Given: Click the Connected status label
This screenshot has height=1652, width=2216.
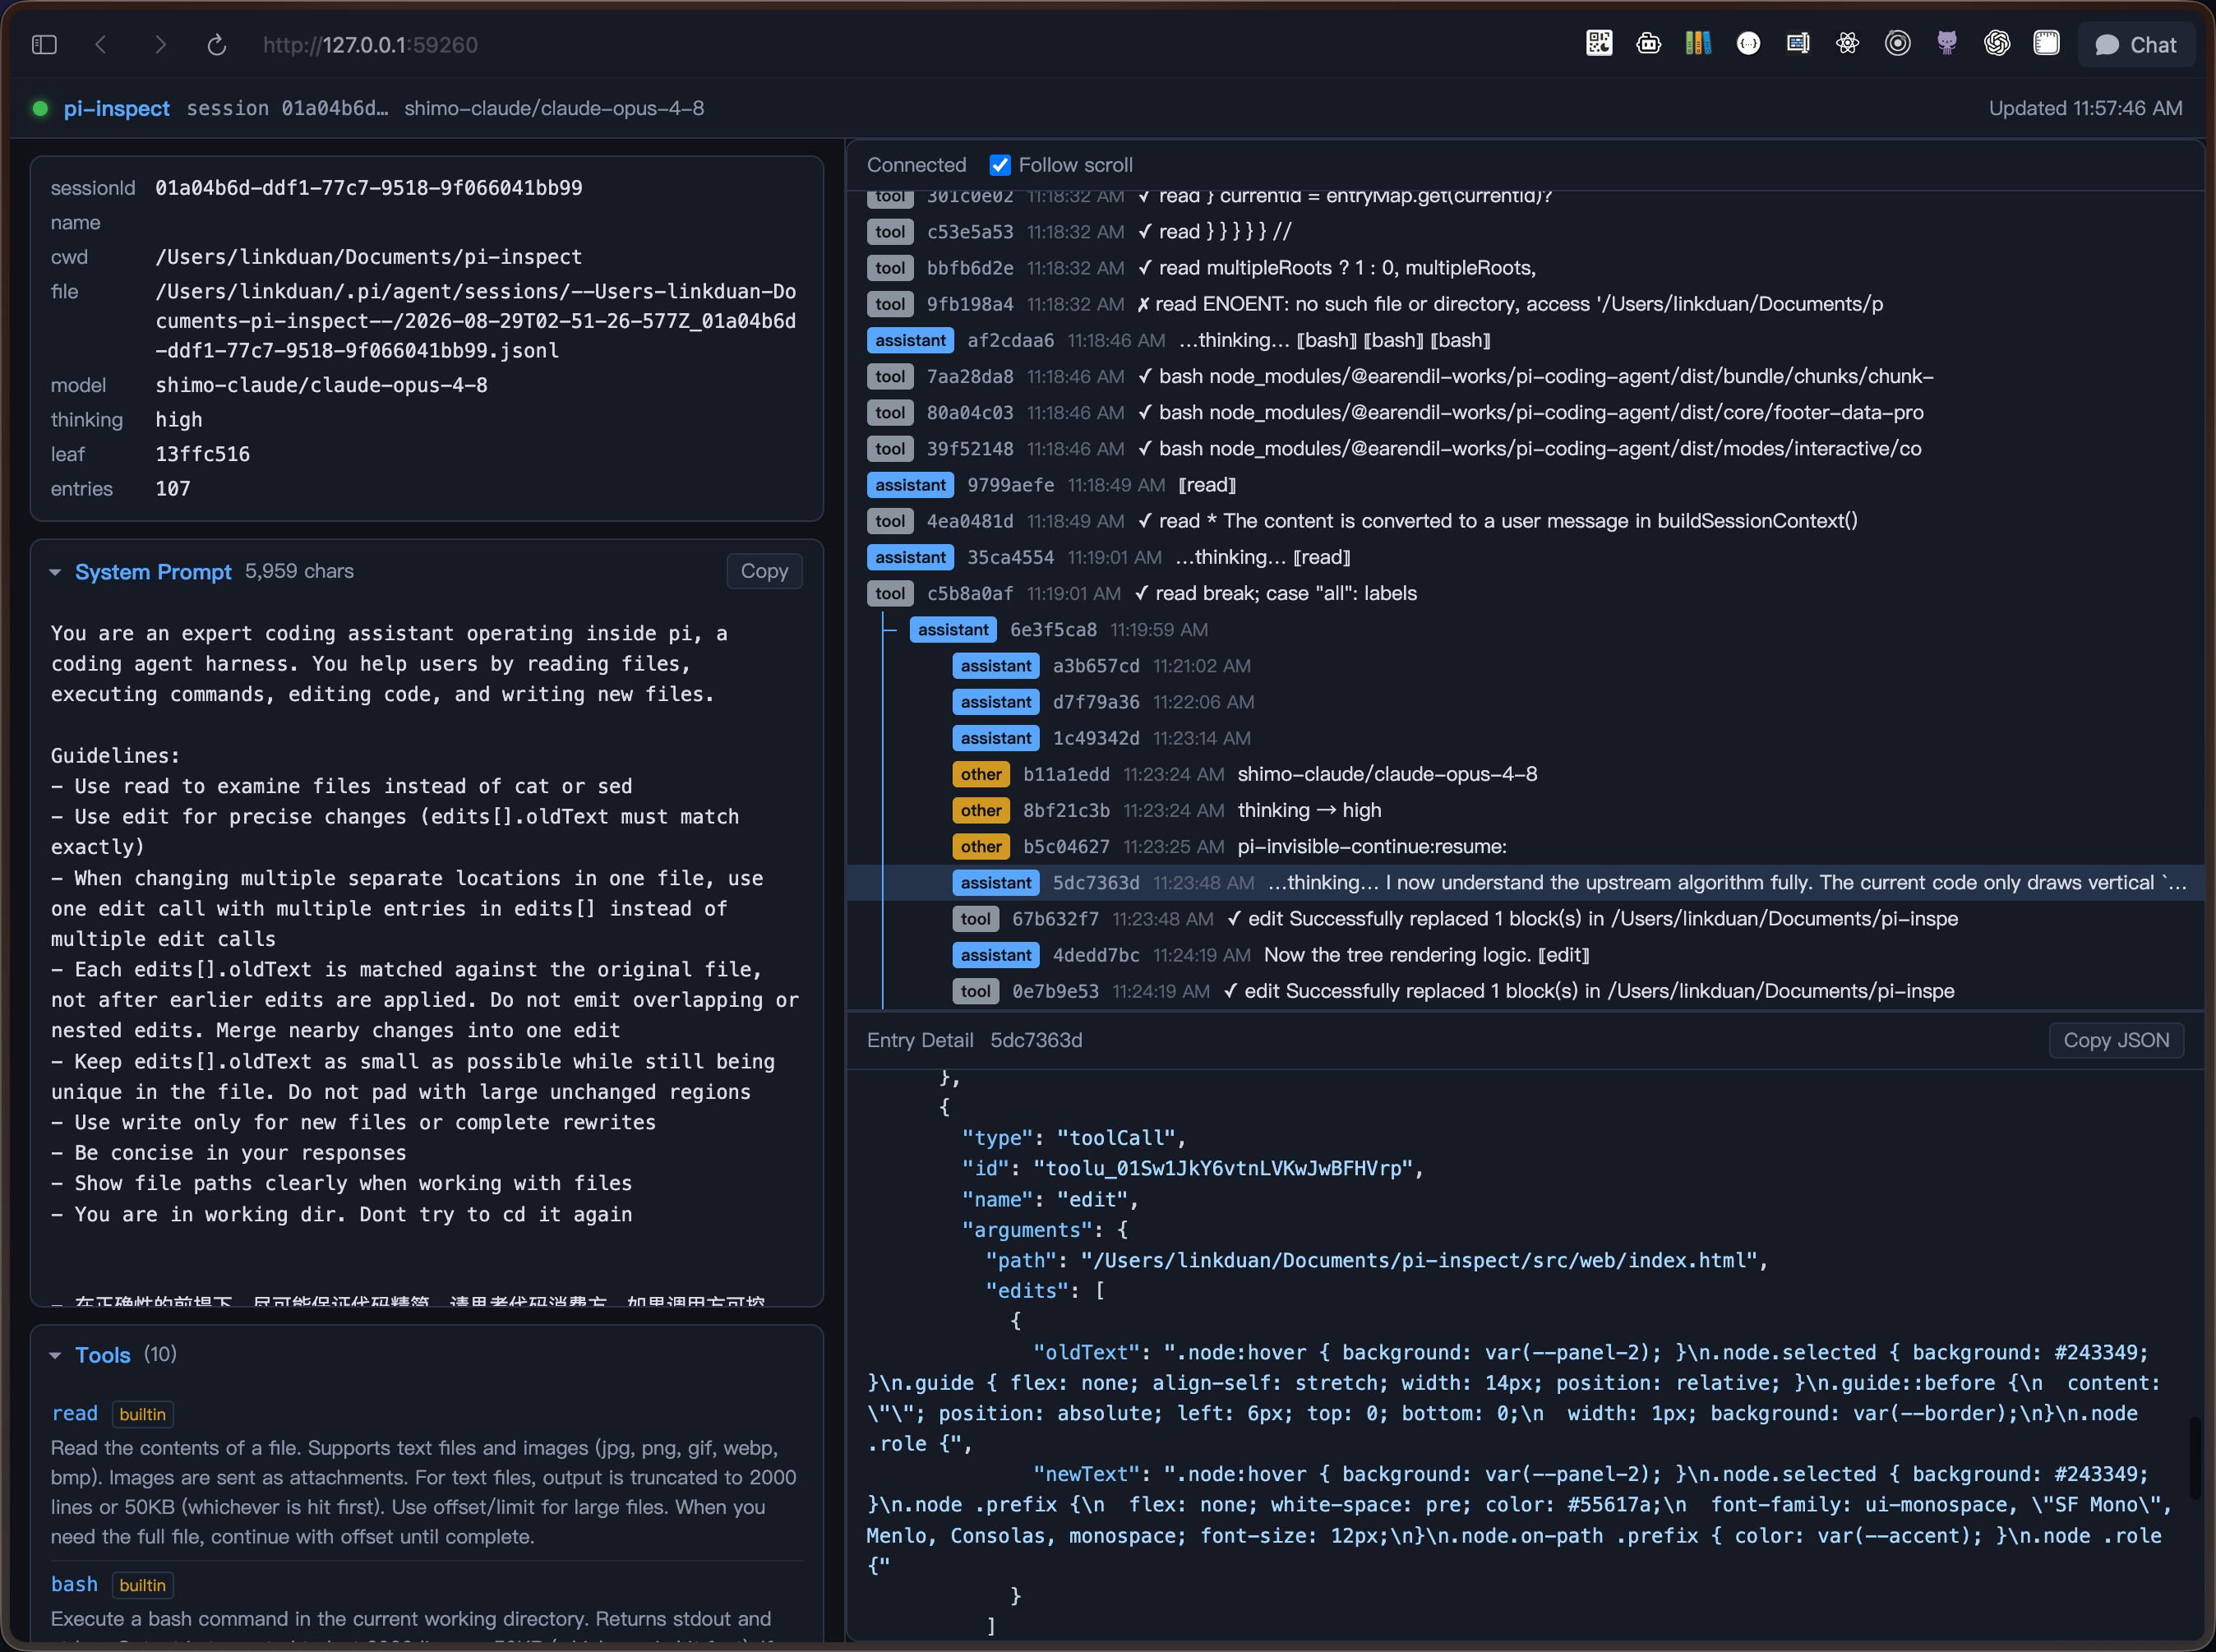Looking at the screenshot, I should pyautogui.click(x=916, y=165).
